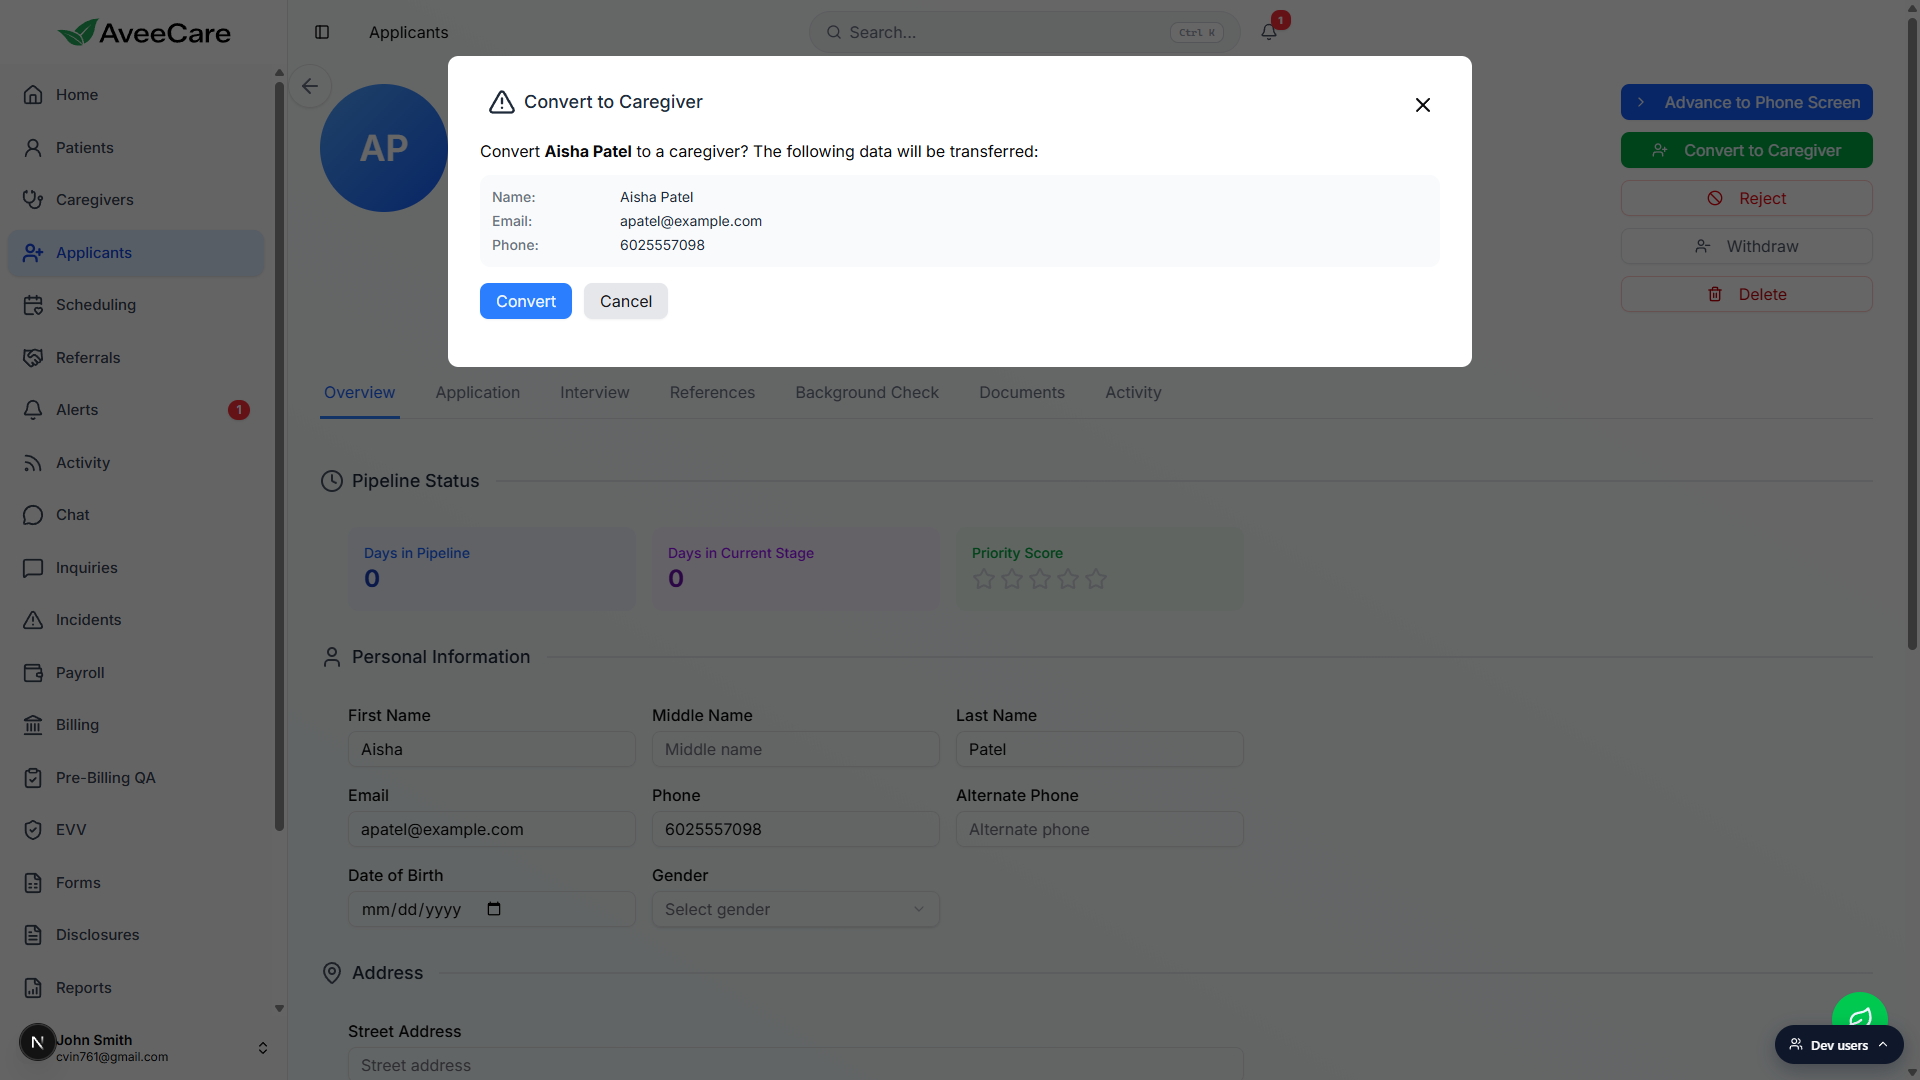
Task: Open Caregivers stethoscope icon
Action: pos(33,200)
